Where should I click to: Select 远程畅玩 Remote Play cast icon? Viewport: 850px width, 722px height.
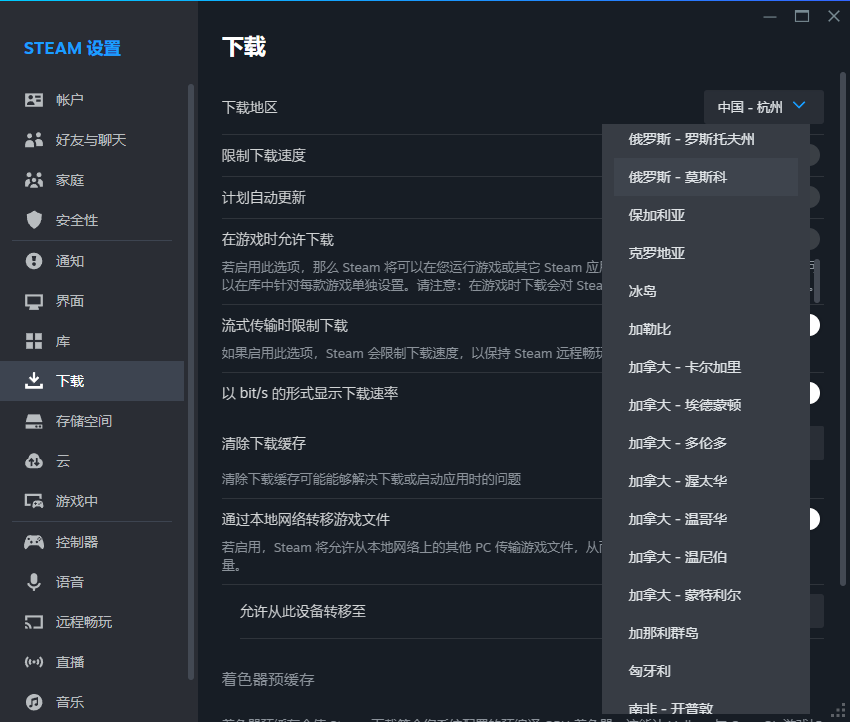[34, 622]
